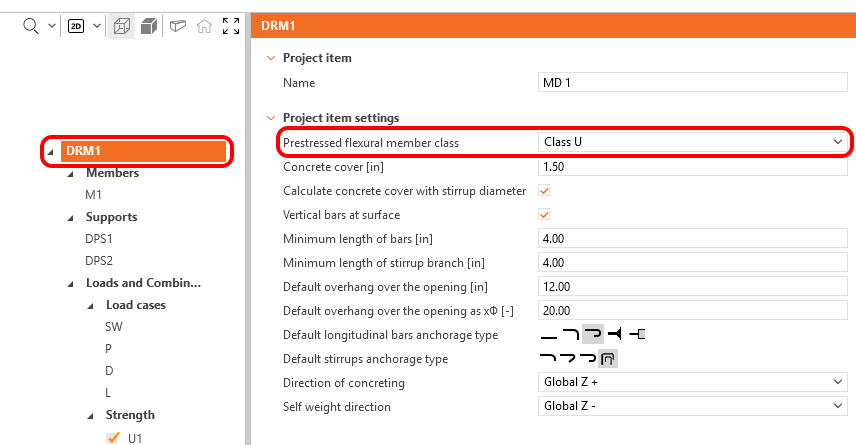
Task: Select the solid cube view icon
Action: [x=148, y=26]
